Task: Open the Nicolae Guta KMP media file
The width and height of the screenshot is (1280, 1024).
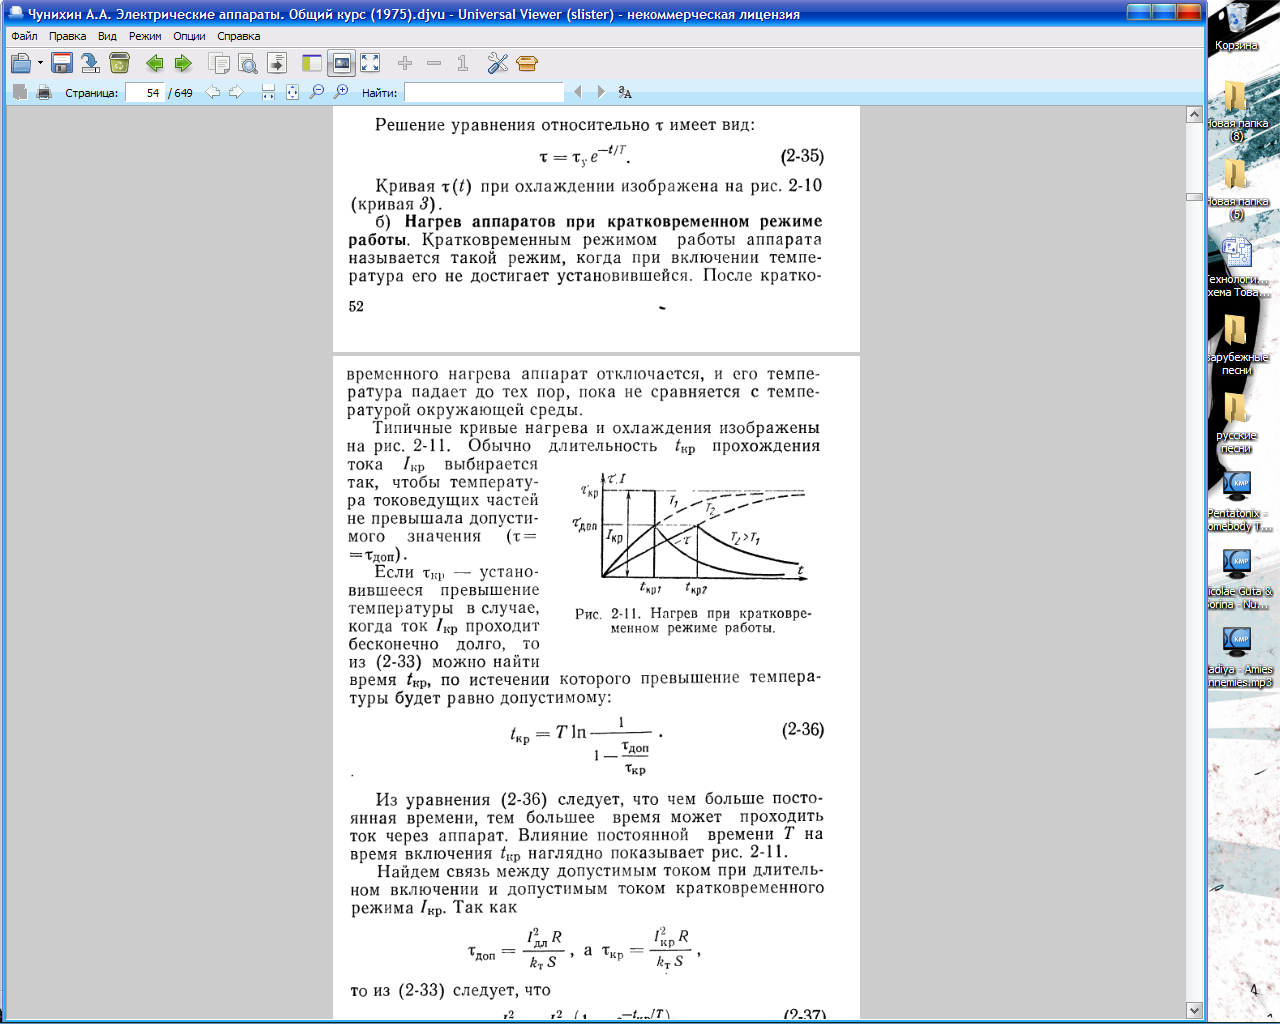Action: (1238, 578)
